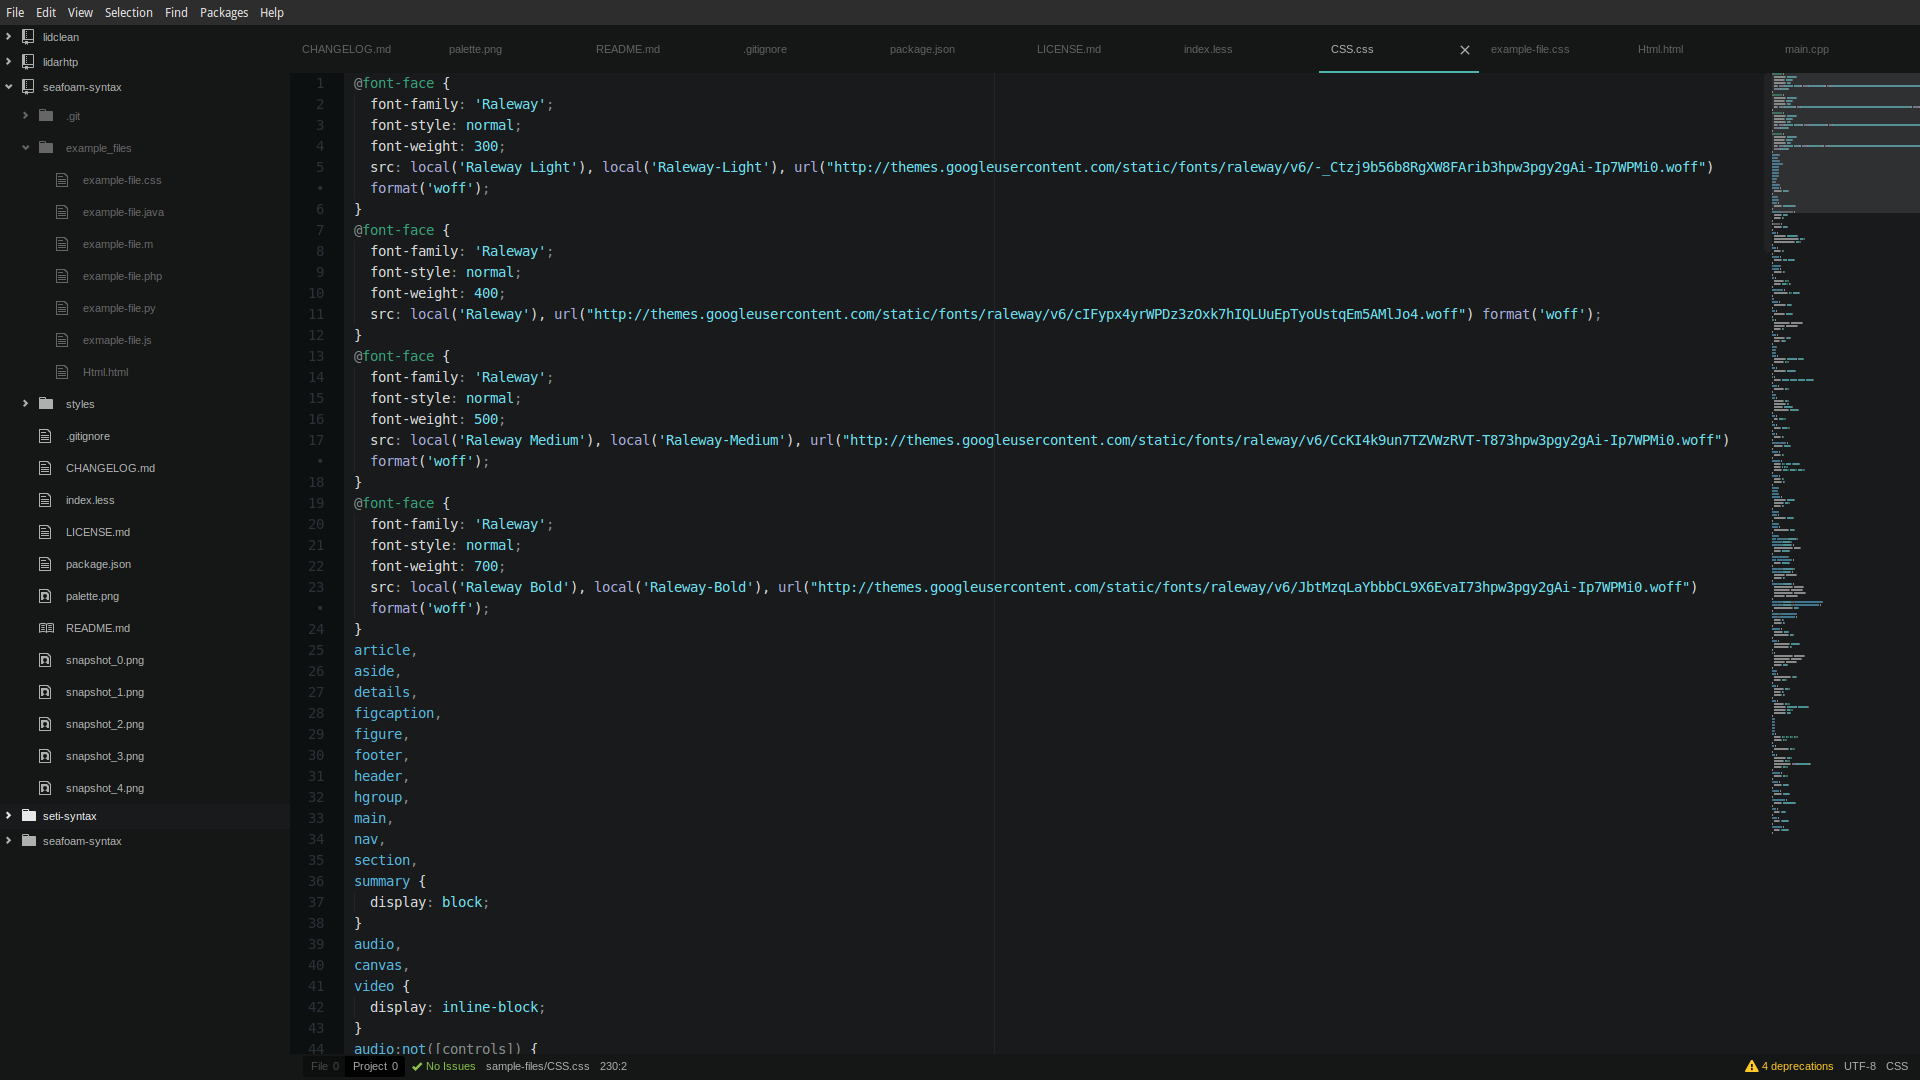Screen dimensions: 1920x1080
Task: Open Html.html file in sidebar
Action: pyautogui.click(x=105, y=372)
